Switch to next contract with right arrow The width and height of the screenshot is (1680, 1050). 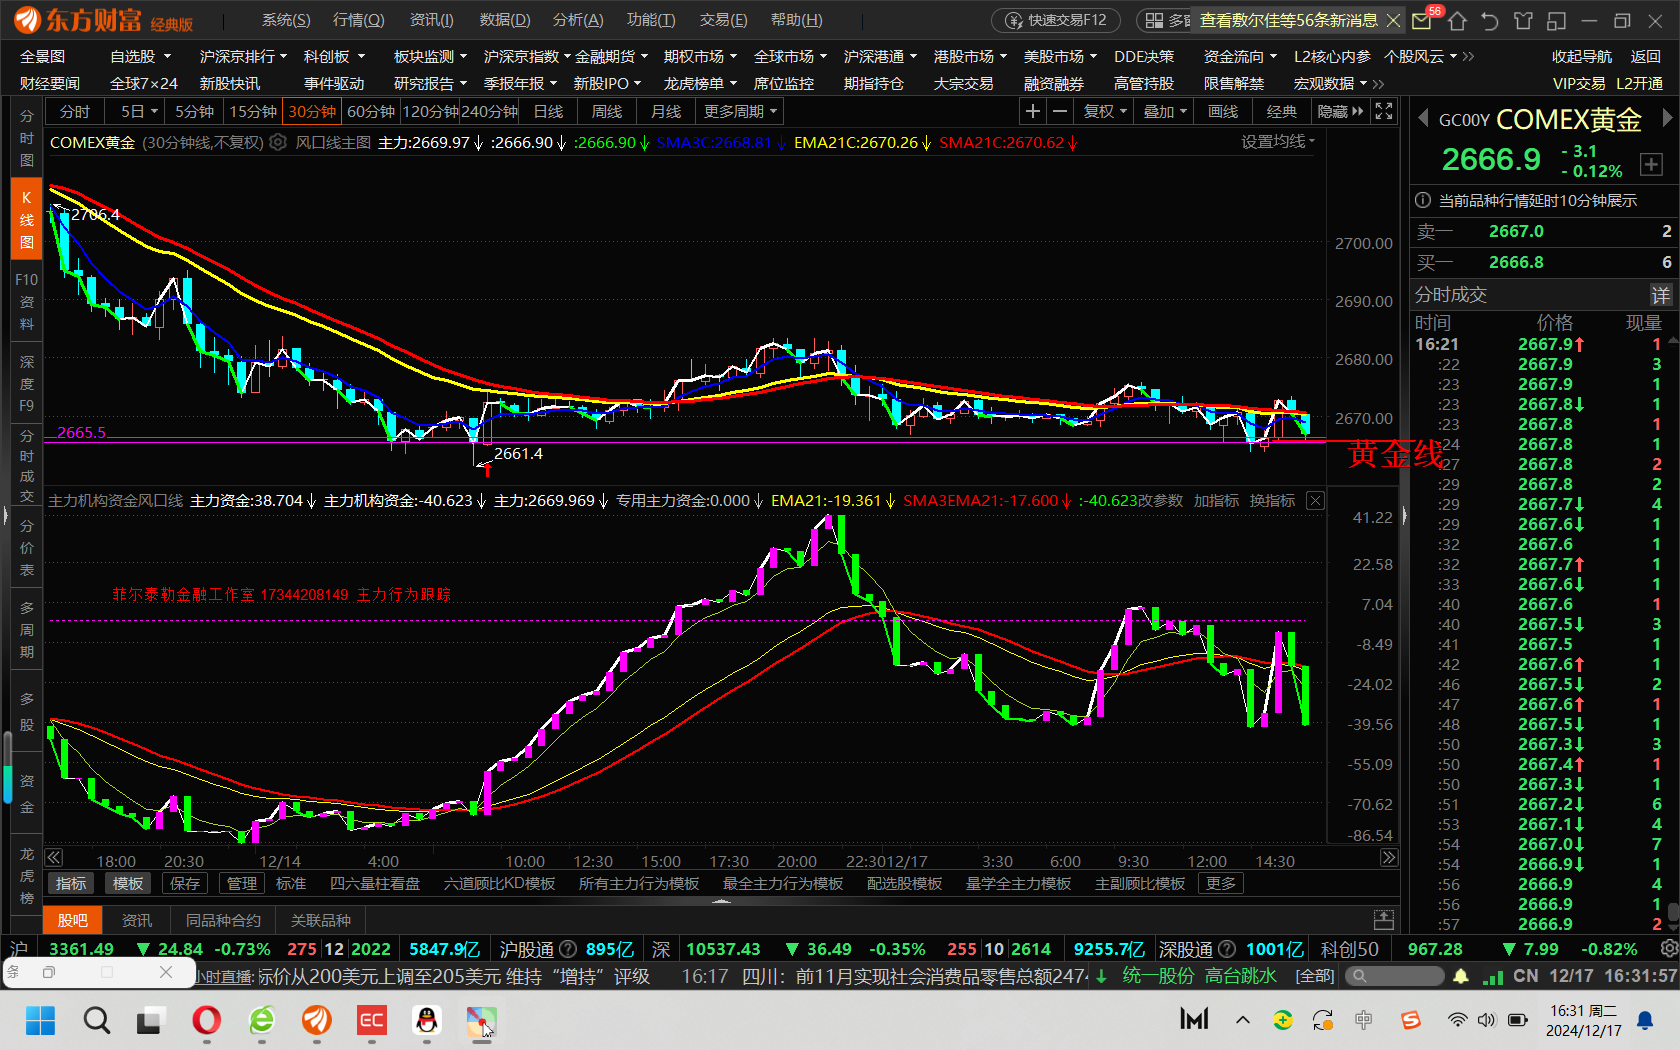(x=1666, y=118)
